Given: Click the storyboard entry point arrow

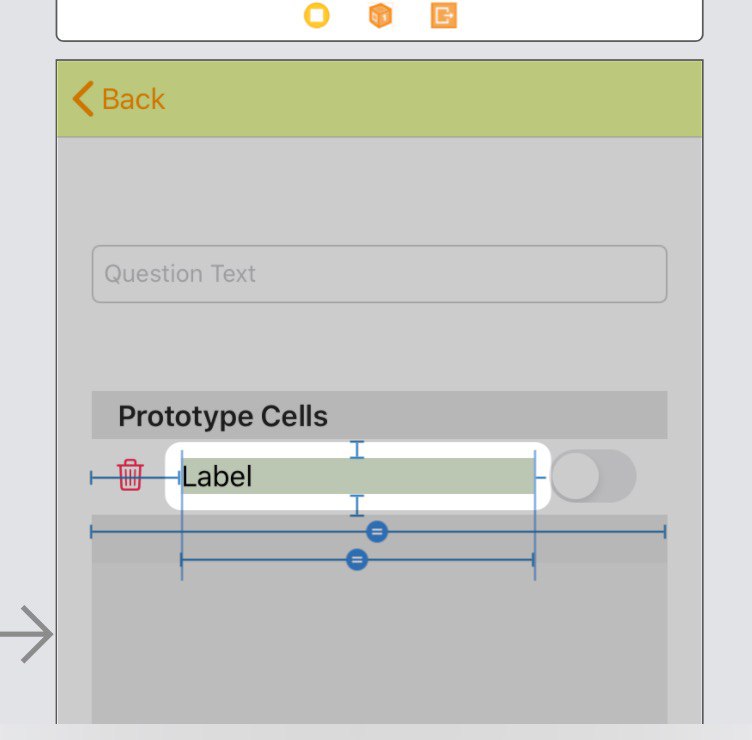Looking at the screenshot, I should 28,636.
